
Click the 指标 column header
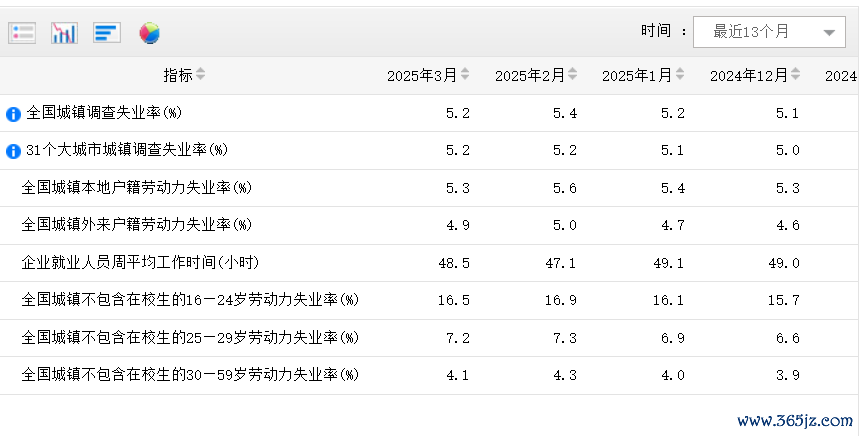click(178, 75)
